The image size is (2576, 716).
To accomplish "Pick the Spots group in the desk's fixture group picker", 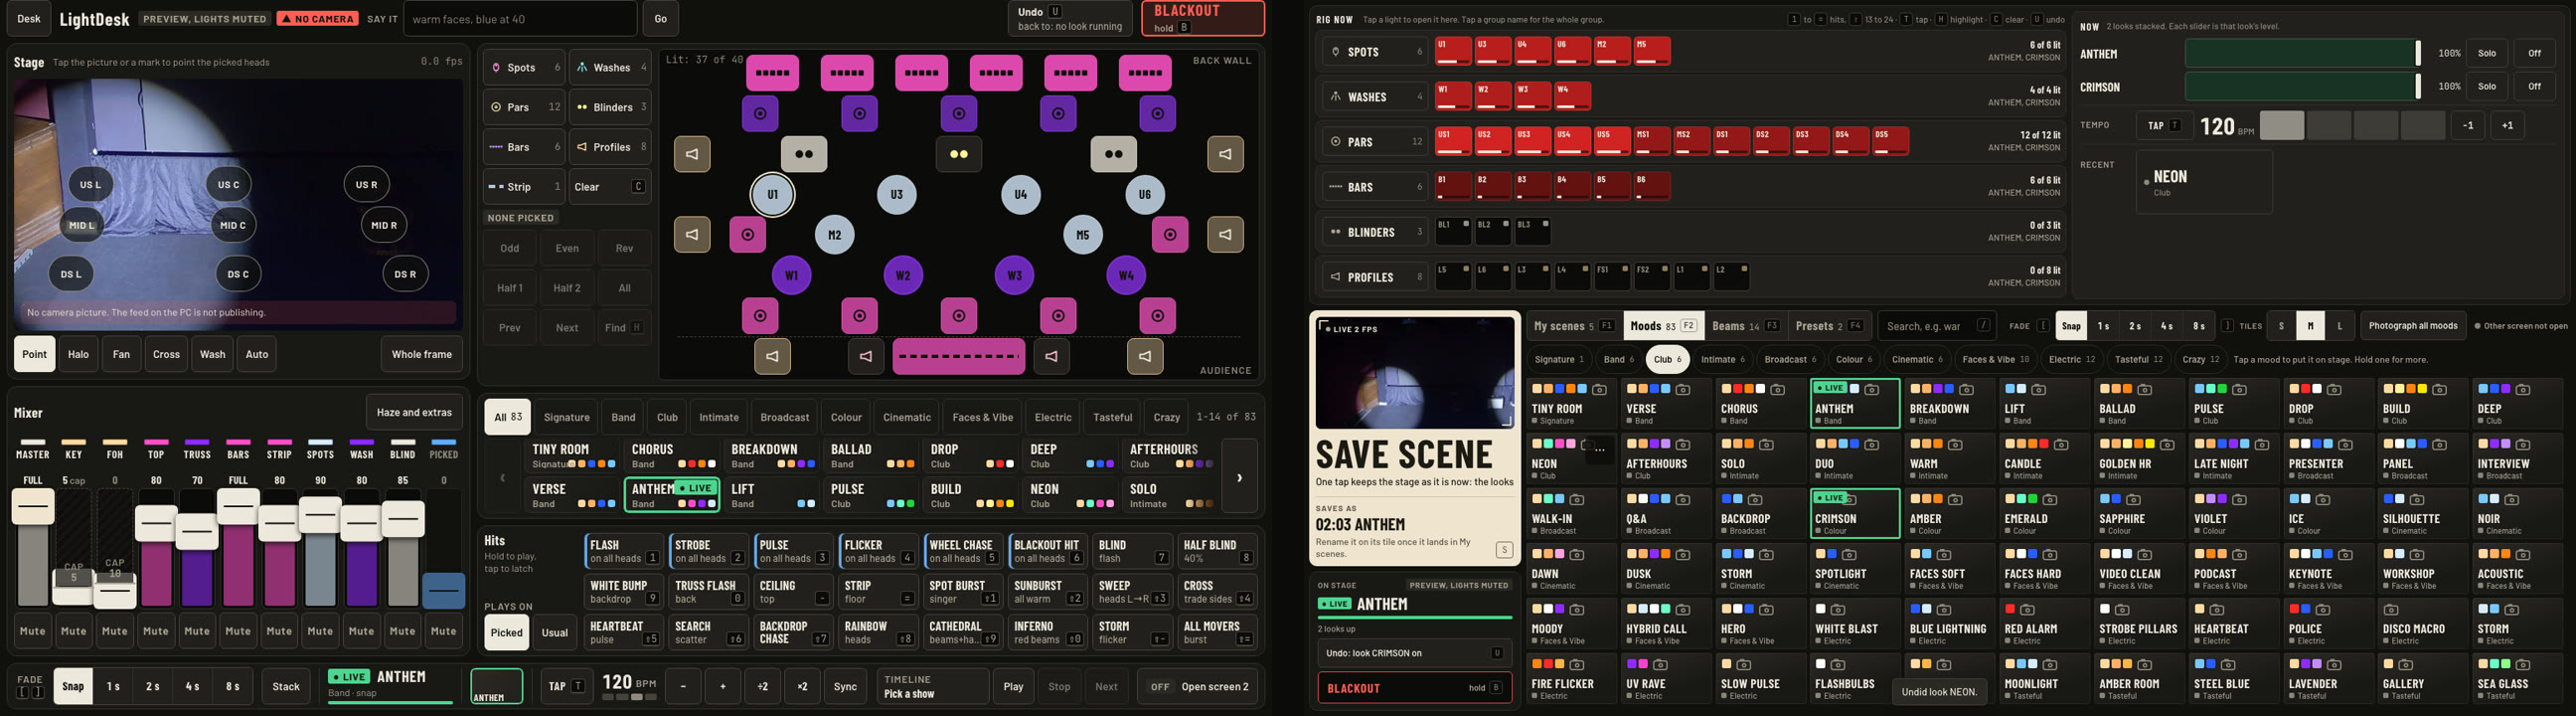I will [524, 67].
